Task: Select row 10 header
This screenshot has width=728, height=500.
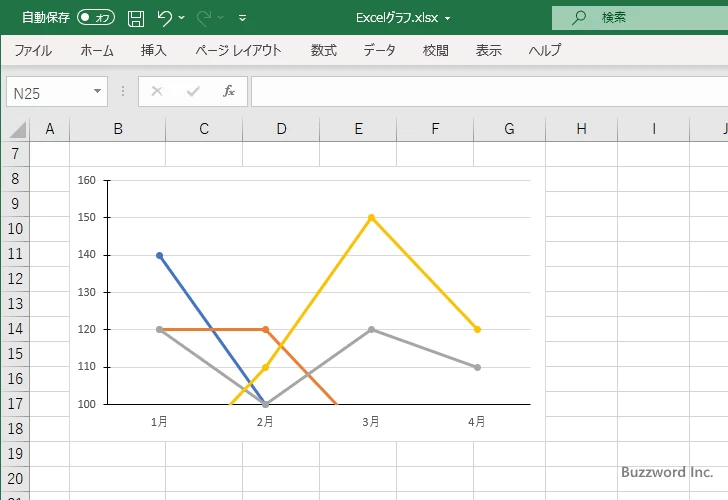Action: [15, 229]
